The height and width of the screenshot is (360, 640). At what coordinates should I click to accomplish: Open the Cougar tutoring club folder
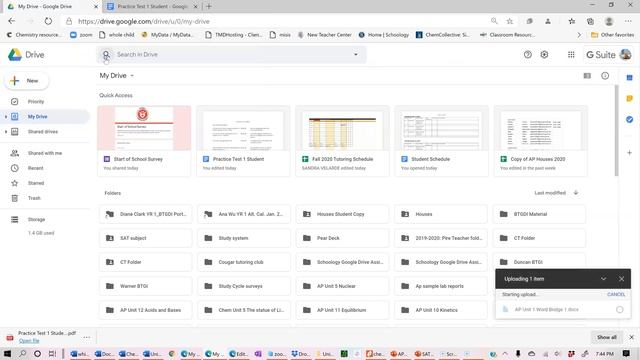pyautogui.click(x=244, y=262)
